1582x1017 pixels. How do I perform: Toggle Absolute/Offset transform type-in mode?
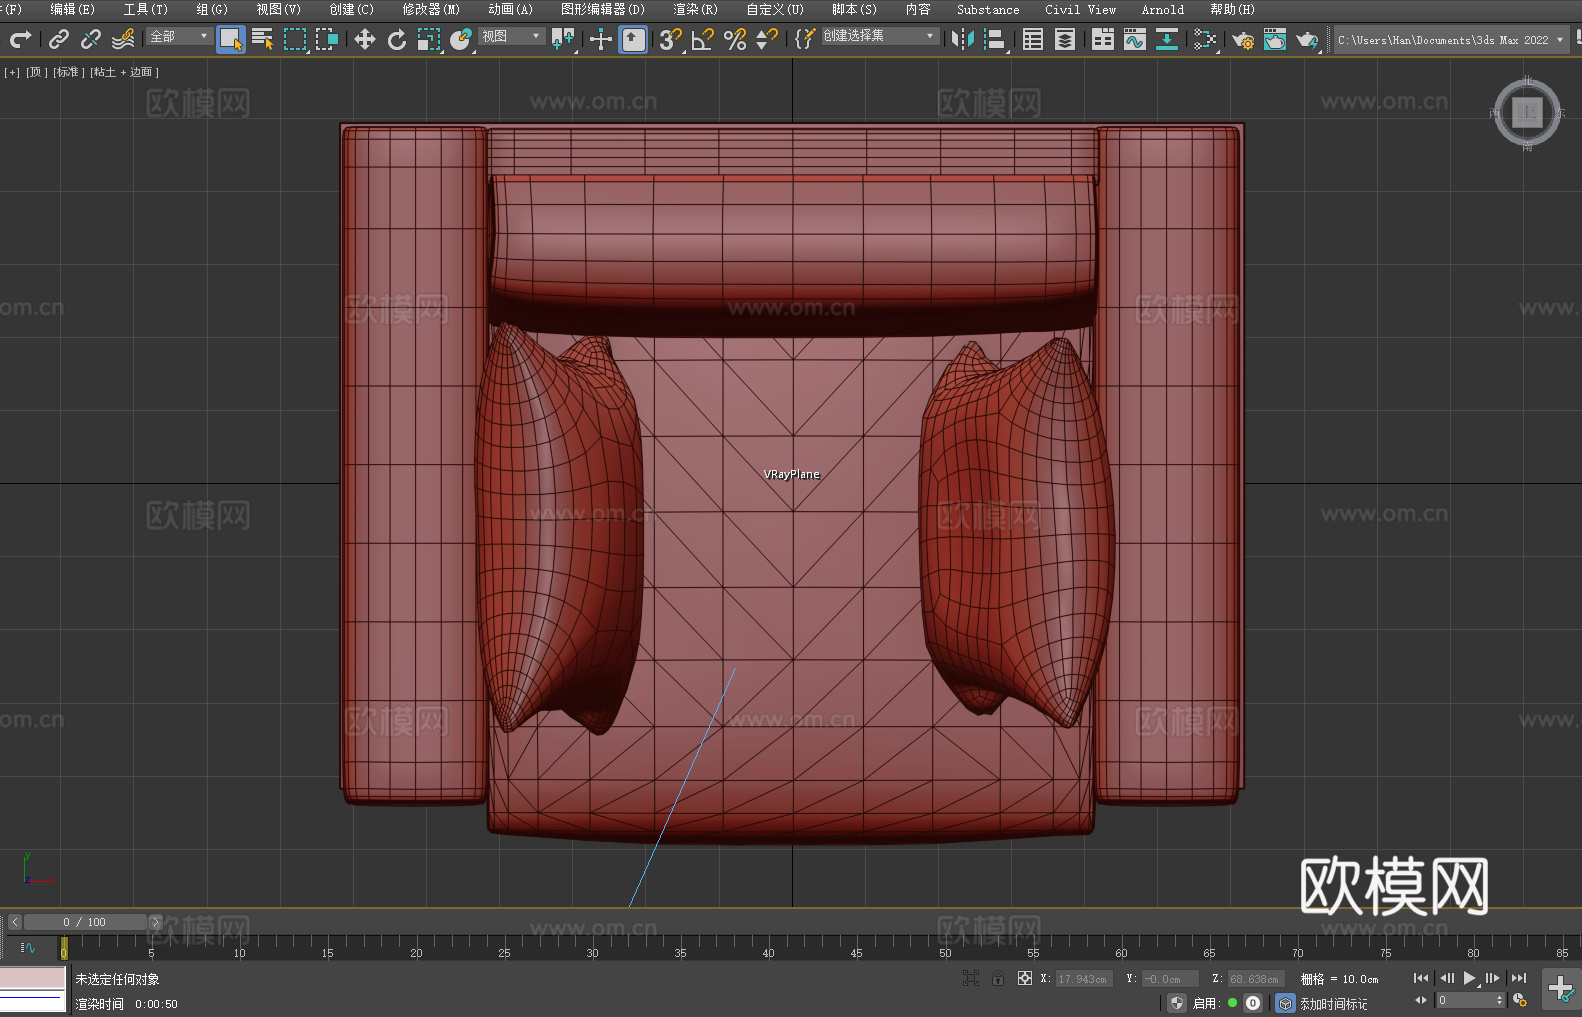[x=1025, y=978]
